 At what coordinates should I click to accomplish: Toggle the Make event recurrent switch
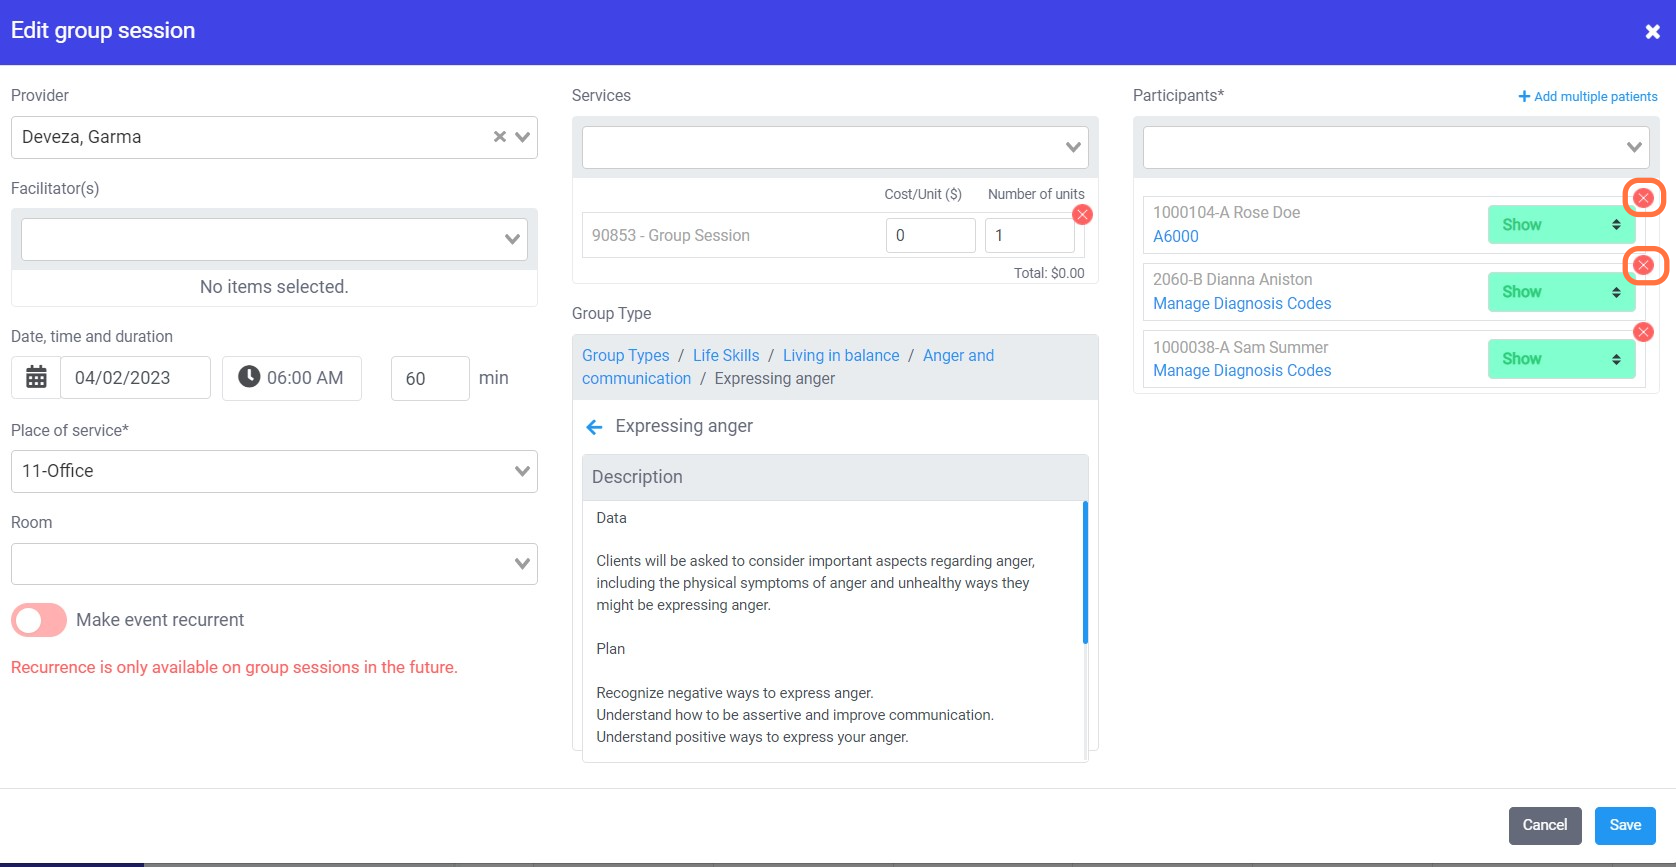[39, 620]
